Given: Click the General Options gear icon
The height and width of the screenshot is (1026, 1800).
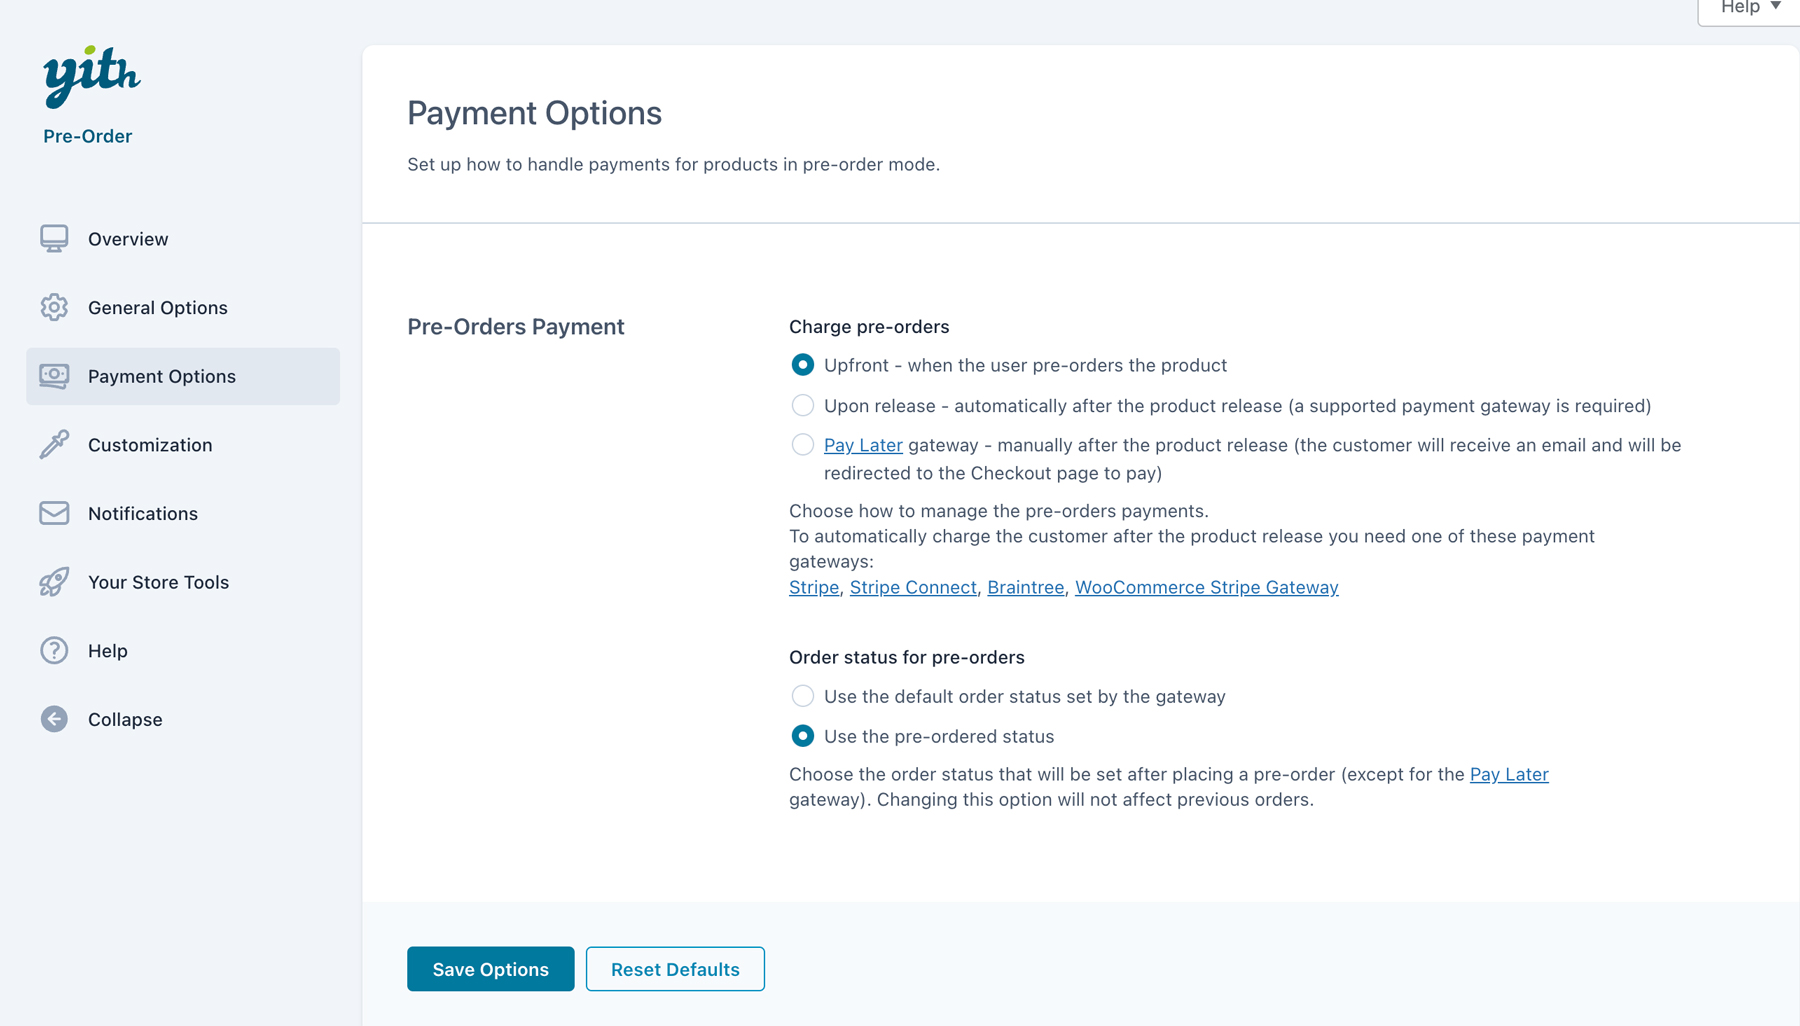Looking at the screenshot, I should (54, 307).
